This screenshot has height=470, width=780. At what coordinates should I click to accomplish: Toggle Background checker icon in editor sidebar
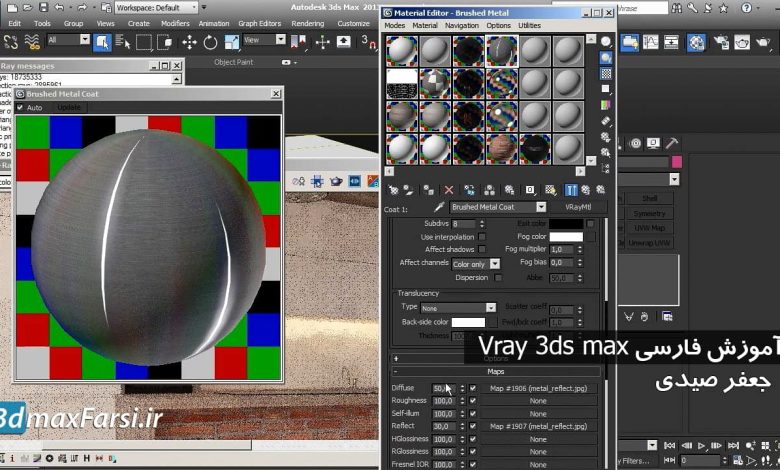pos(606,74)
